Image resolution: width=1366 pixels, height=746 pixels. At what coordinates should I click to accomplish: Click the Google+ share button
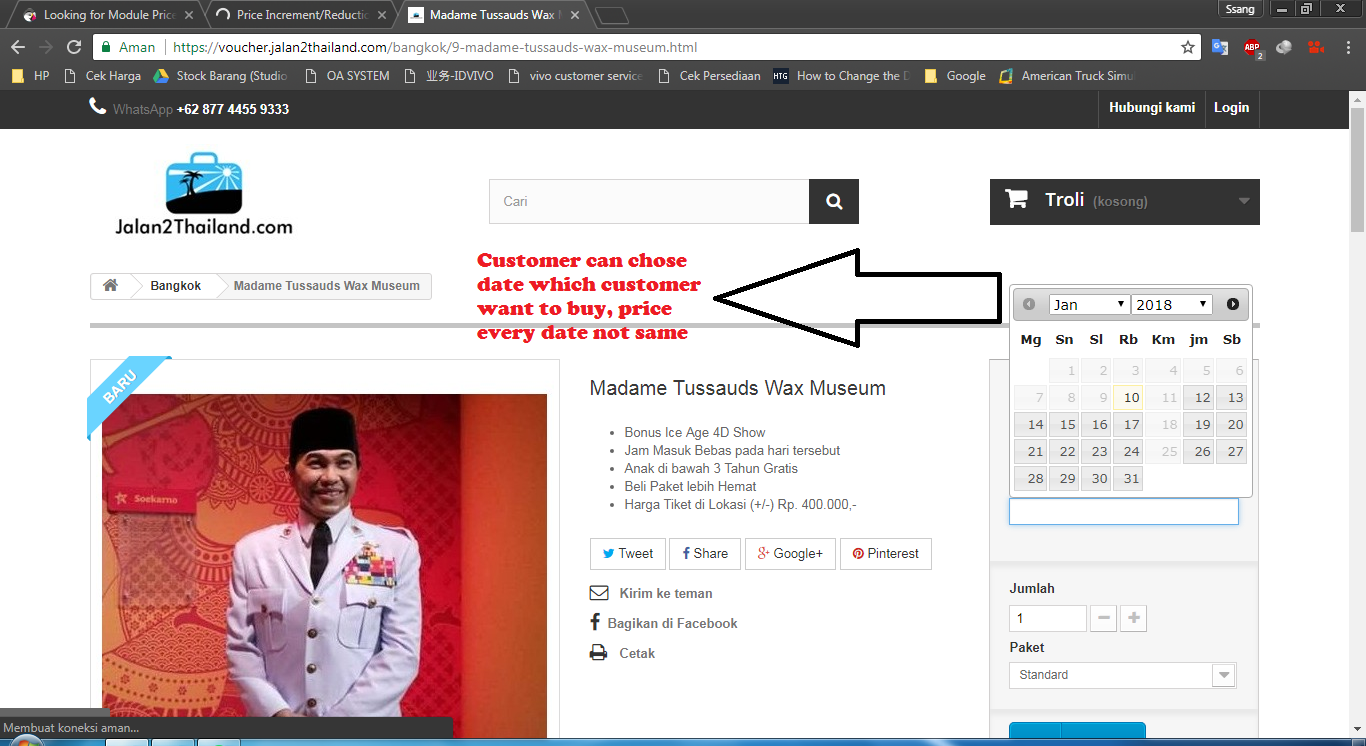point(790,554)
